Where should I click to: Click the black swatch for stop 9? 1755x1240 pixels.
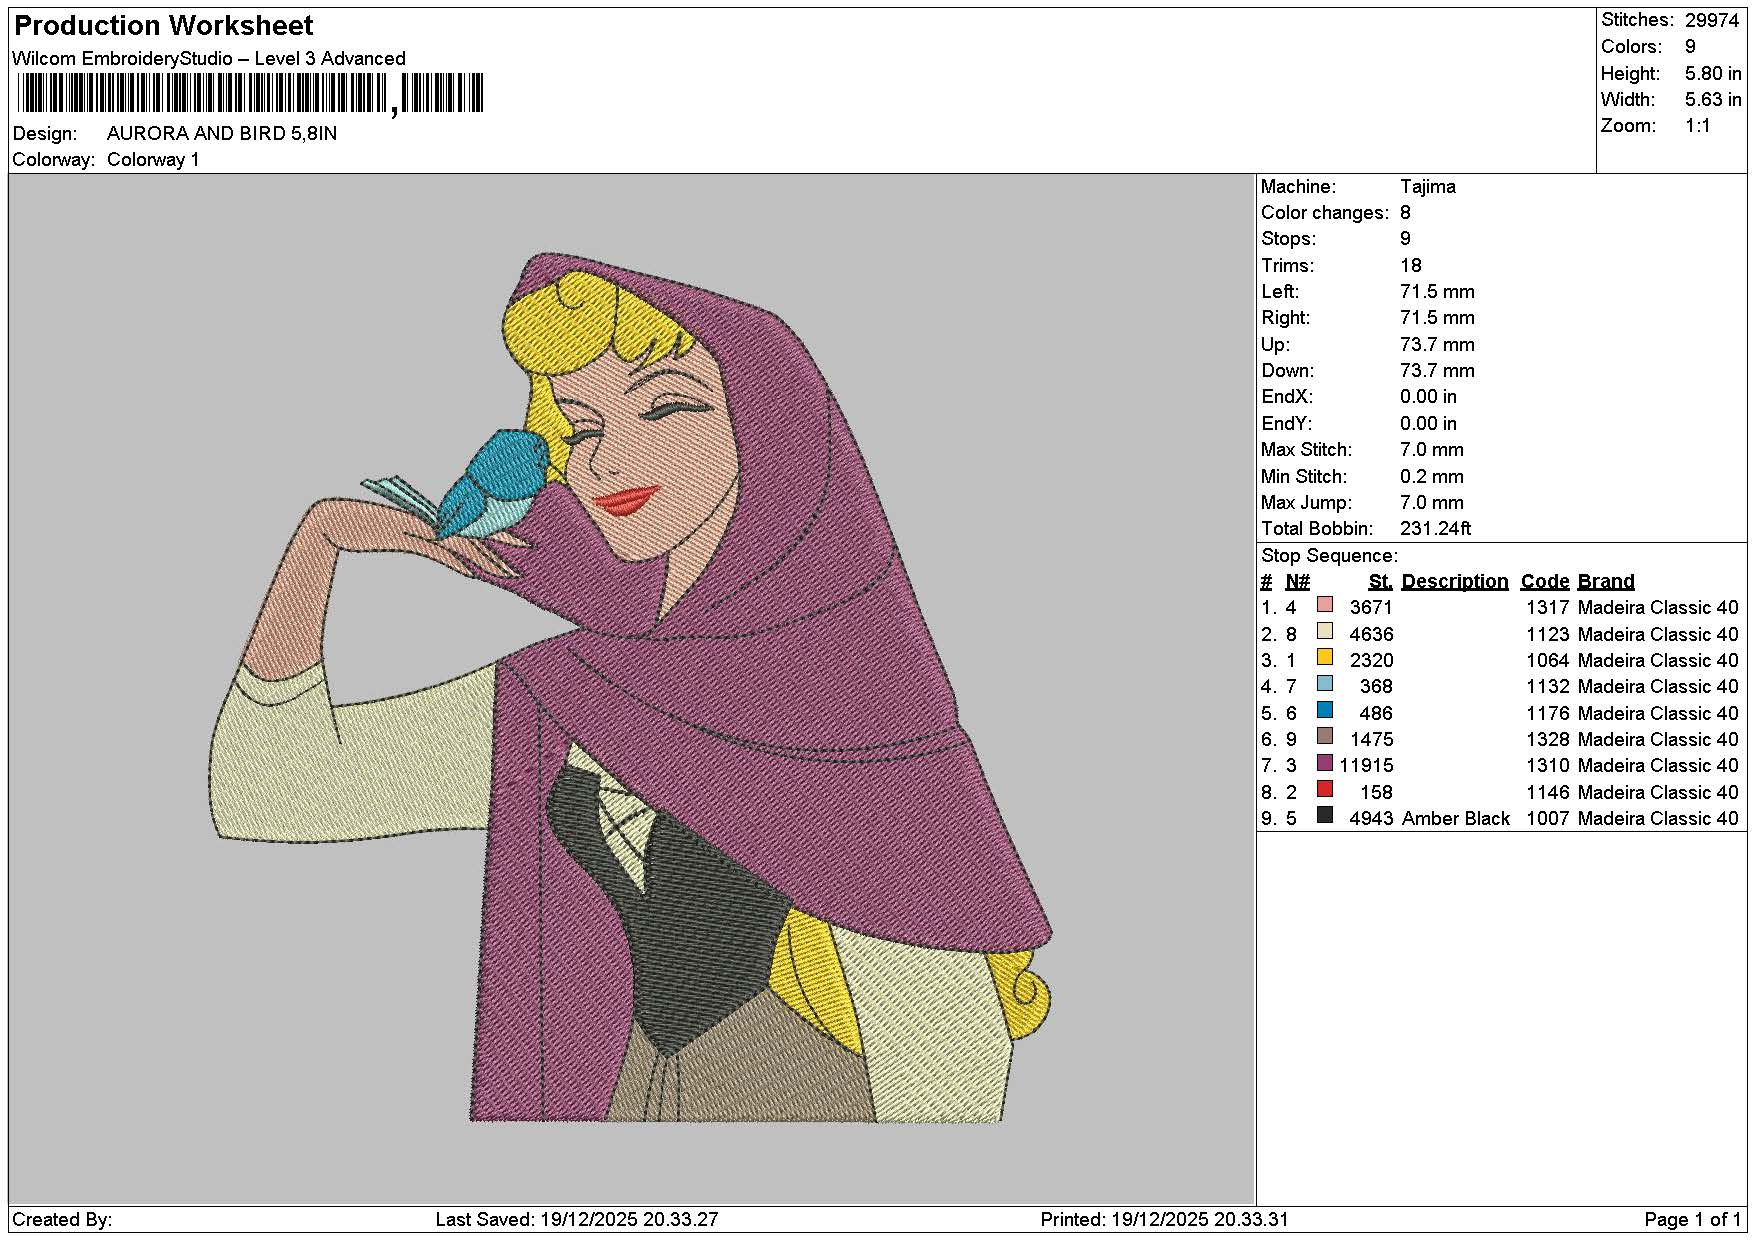tap(1325, 815)
